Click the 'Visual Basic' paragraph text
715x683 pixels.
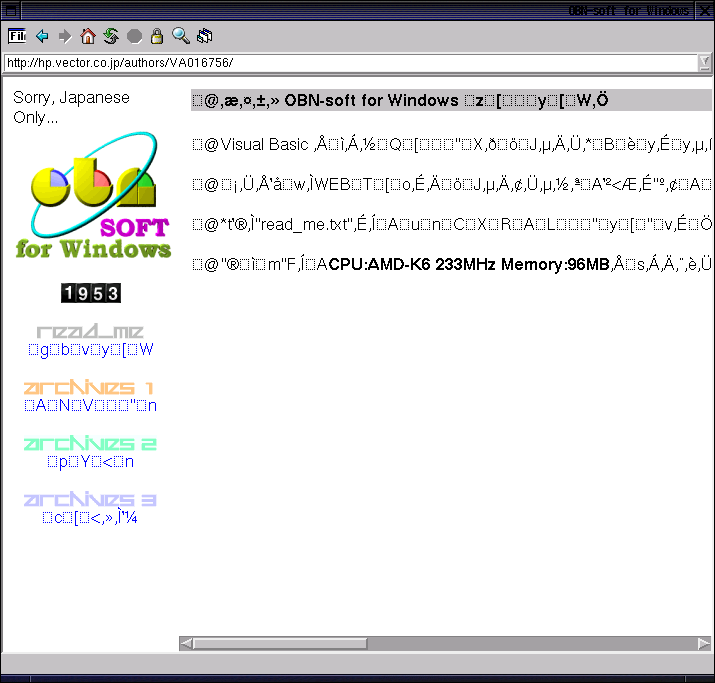(451, 145)
